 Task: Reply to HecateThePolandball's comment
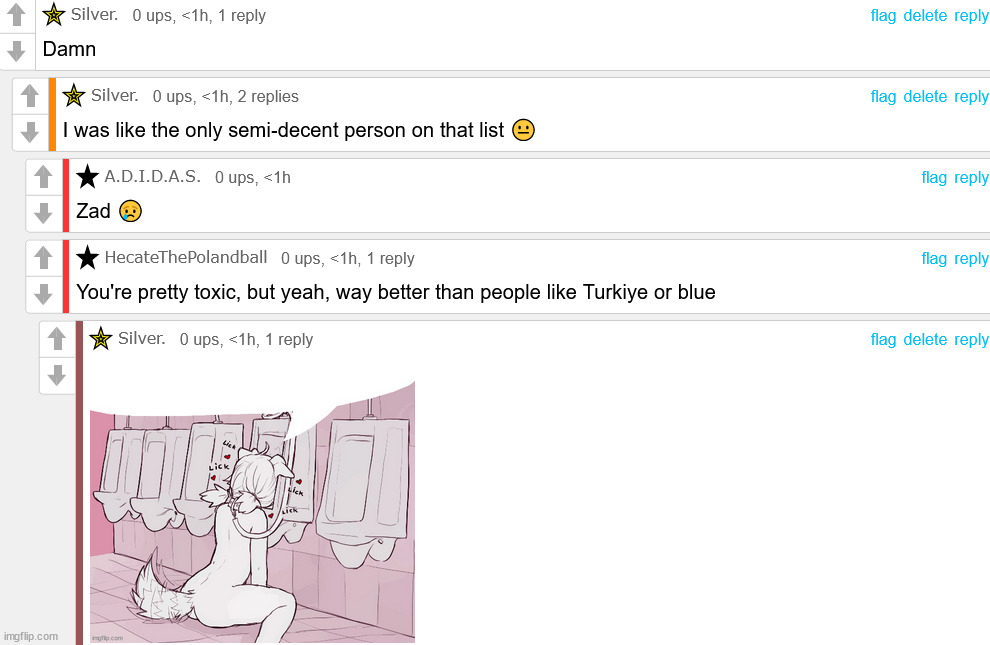(x=971, y=259)
